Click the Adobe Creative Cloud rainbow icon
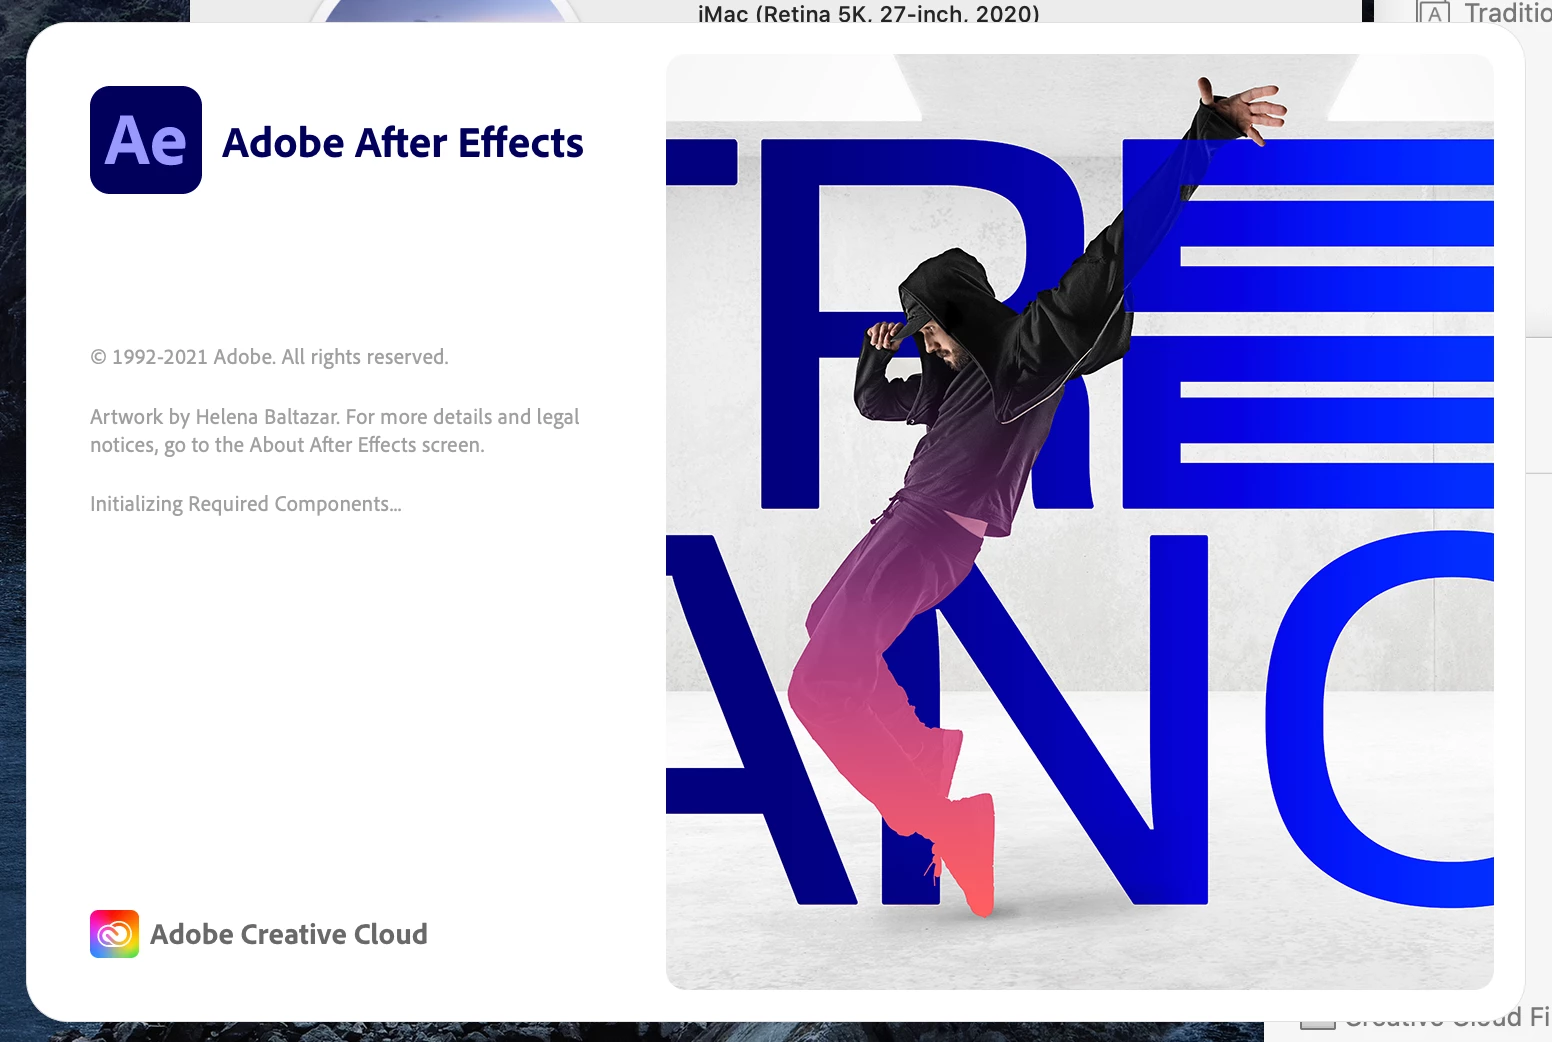This screenshot has width=1552, height=1042. click(x=115, y=934)
